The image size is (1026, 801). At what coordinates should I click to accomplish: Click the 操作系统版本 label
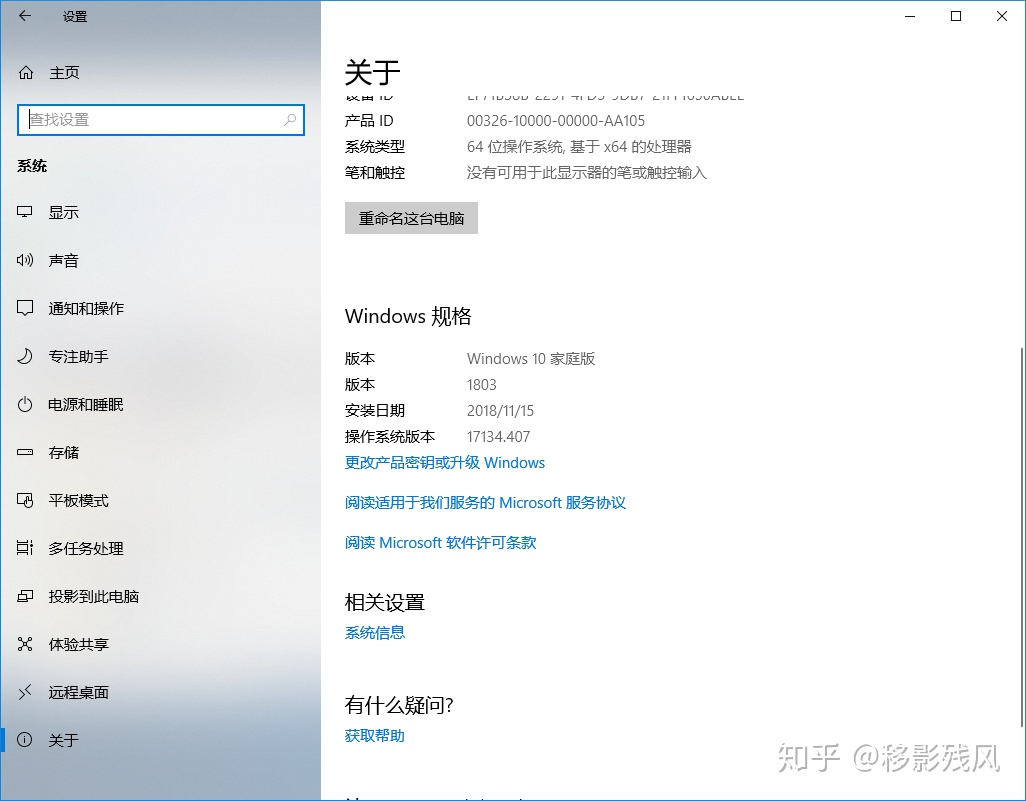[390, 436]
